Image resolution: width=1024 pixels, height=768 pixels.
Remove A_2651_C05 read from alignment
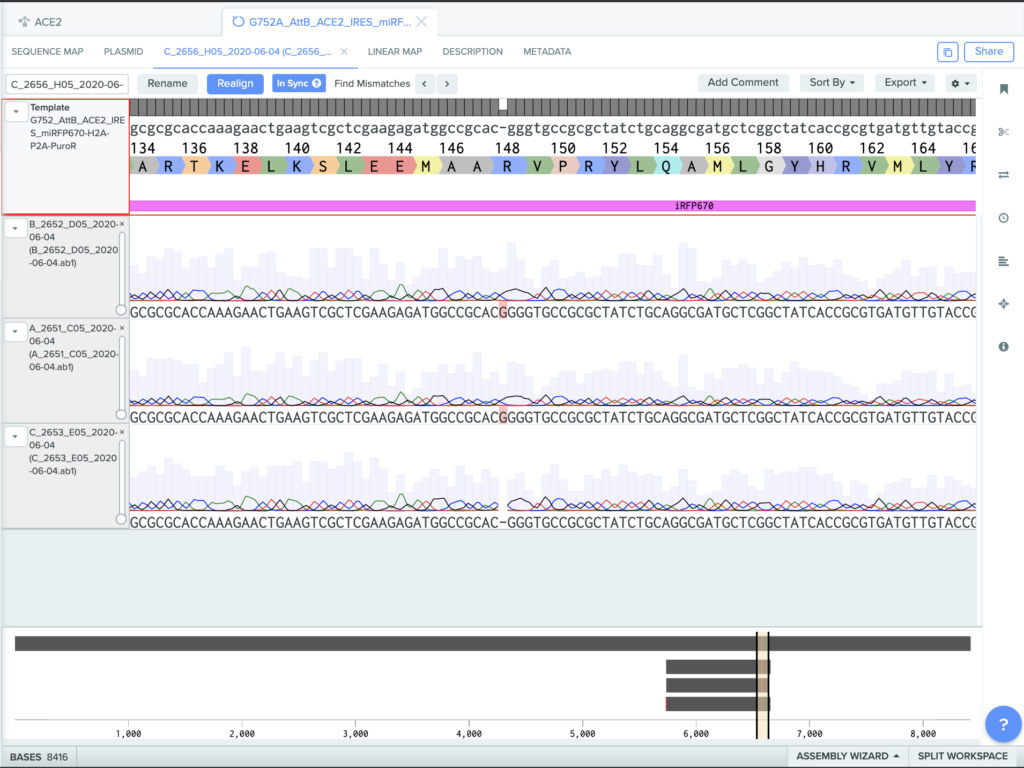[x=122, y=328]
